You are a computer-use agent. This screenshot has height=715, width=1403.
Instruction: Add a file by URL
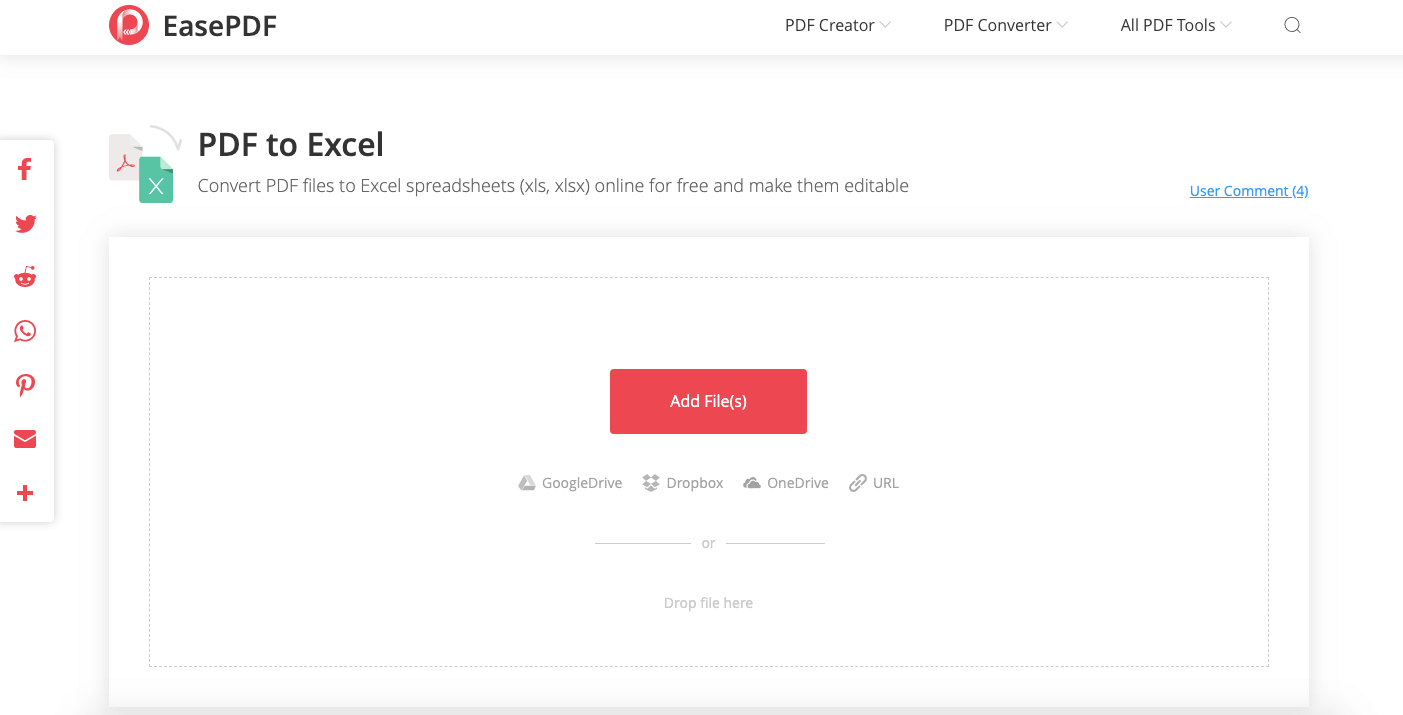[x=874, y=483]
